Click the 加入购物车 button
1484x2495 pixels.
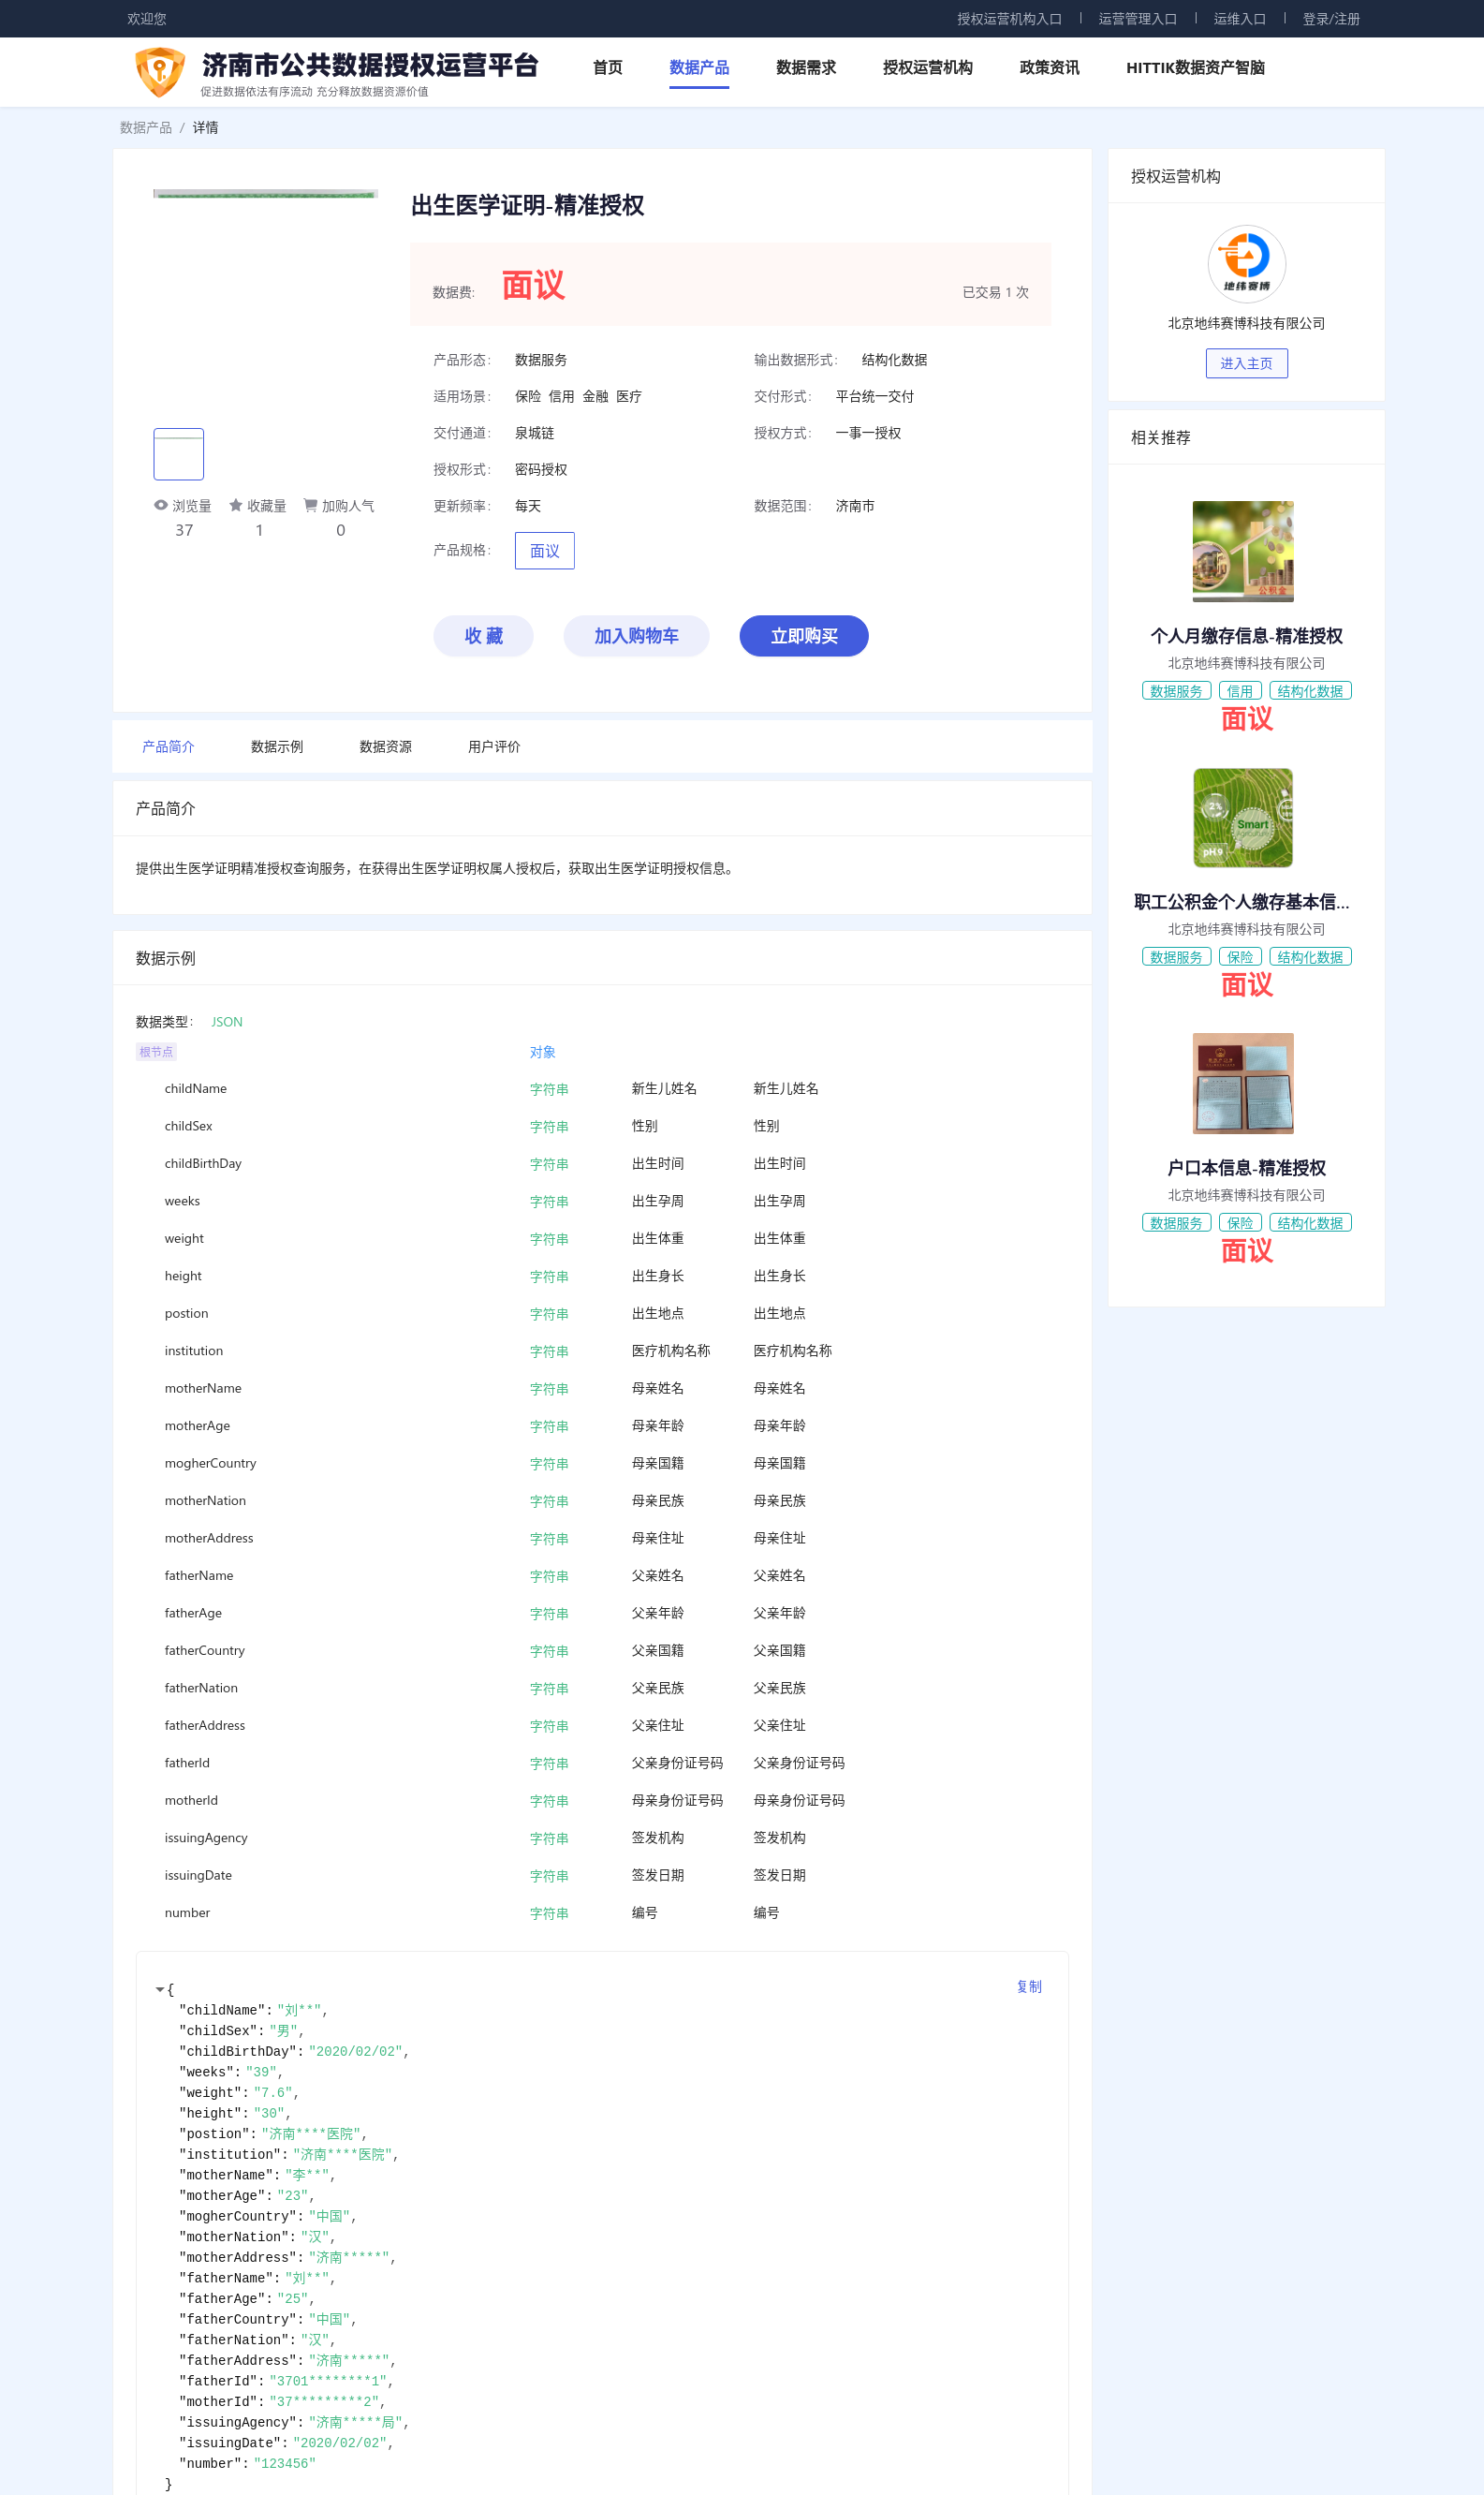click(x=636, y=636)
